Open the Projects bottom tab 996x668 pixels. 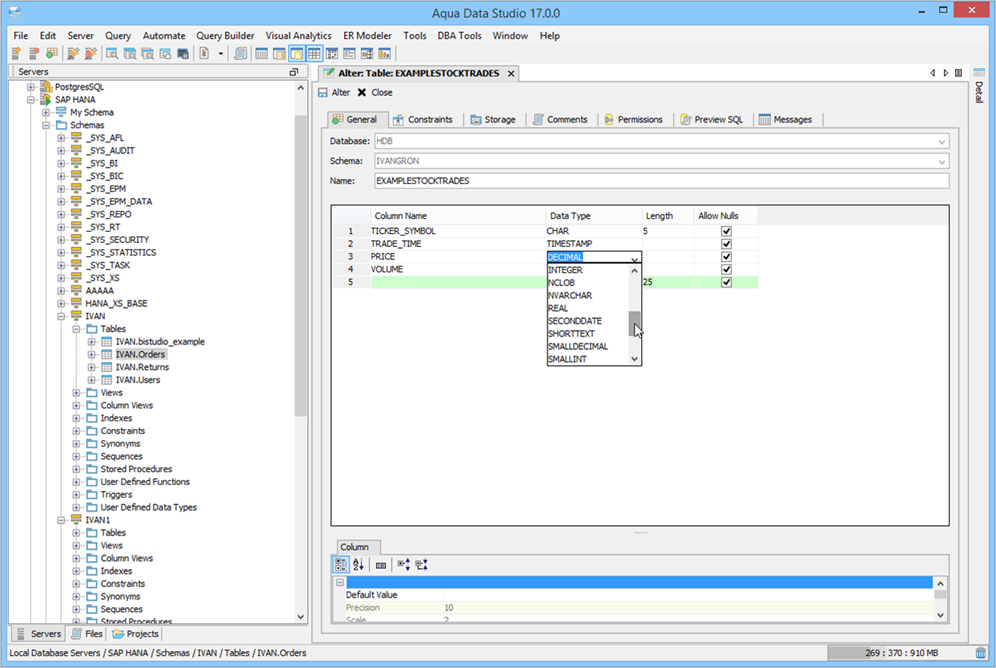point(135,634)
